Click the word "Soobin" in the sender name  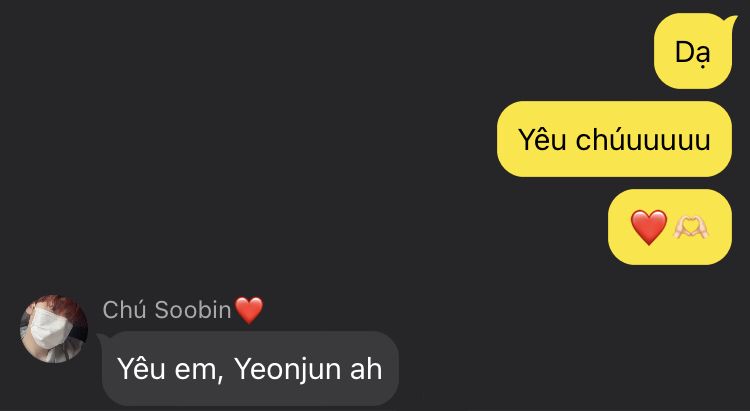[x=193, y=310]
